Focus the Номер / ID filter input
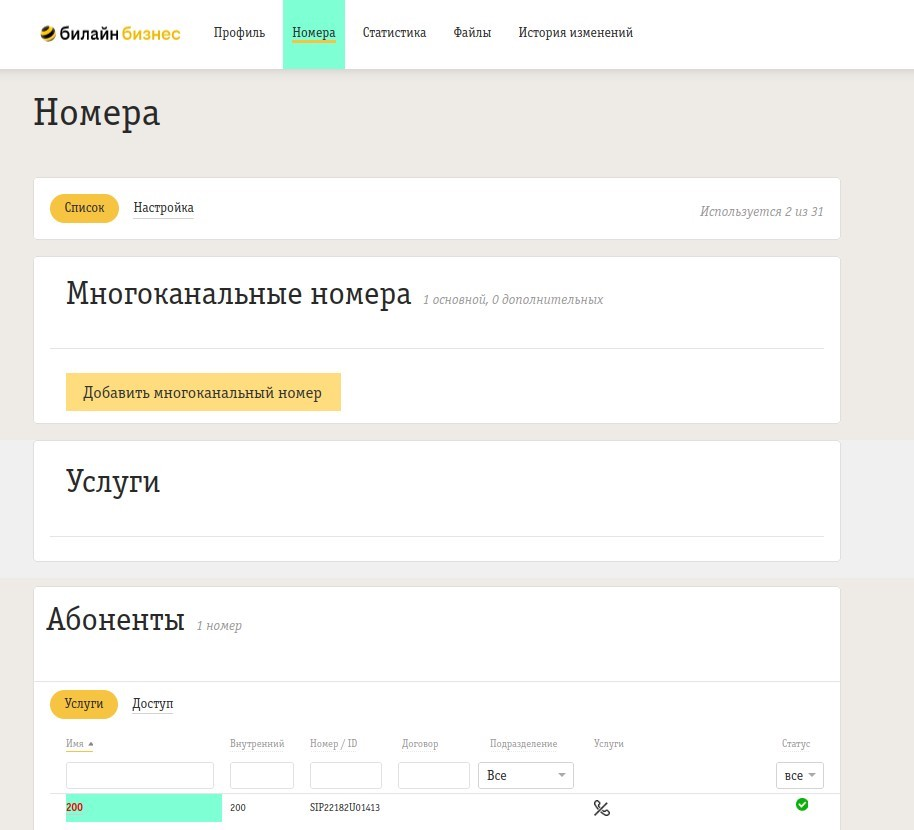The width and height of the screenshot is (914, 830). tap(346, 776)
